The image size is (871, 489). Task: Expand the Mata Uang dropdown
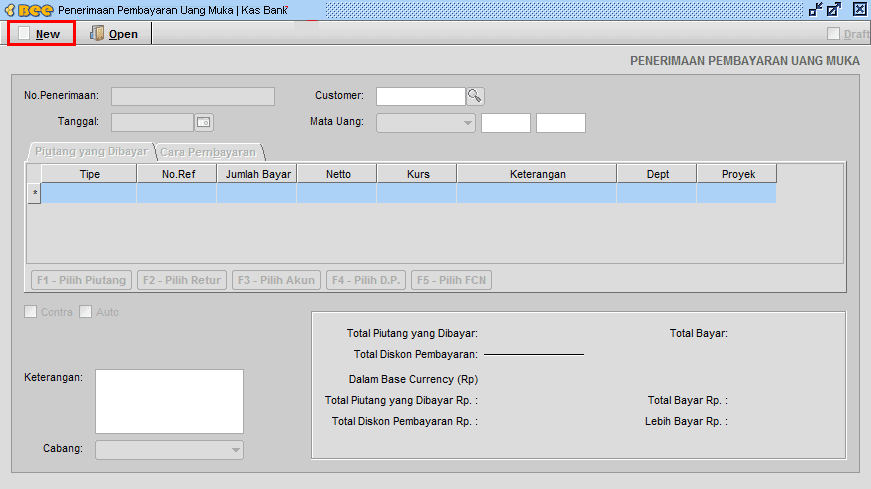tap(426, 123)
